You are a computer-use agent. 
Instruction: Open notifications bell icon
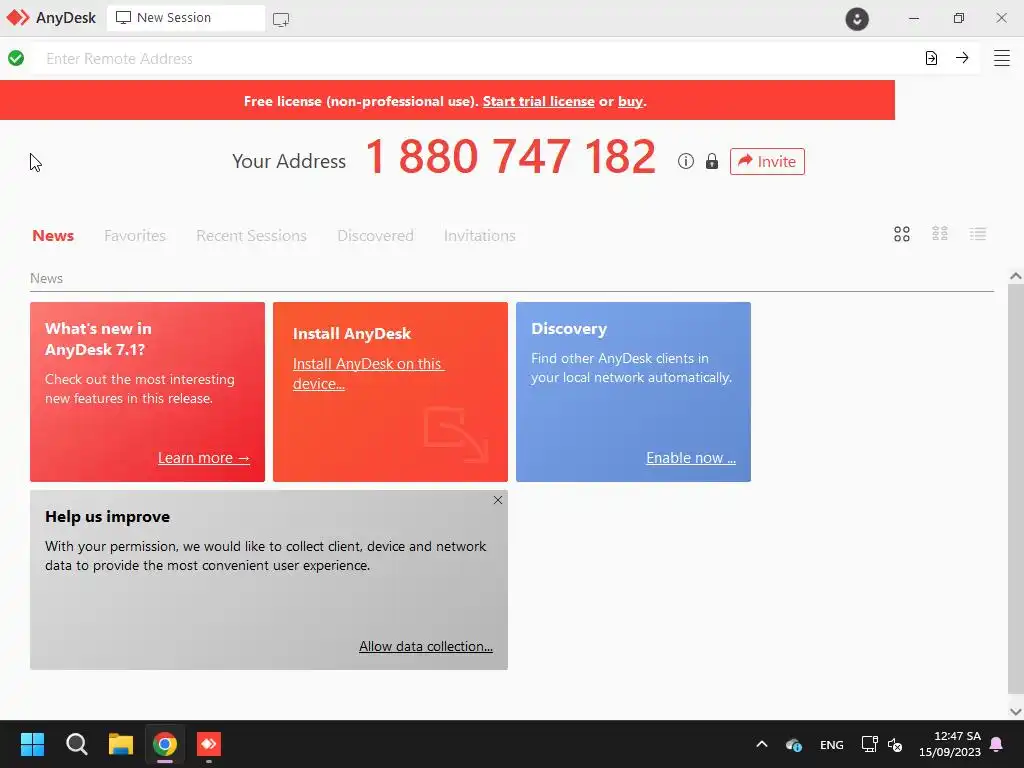click(x=997, y=744)
